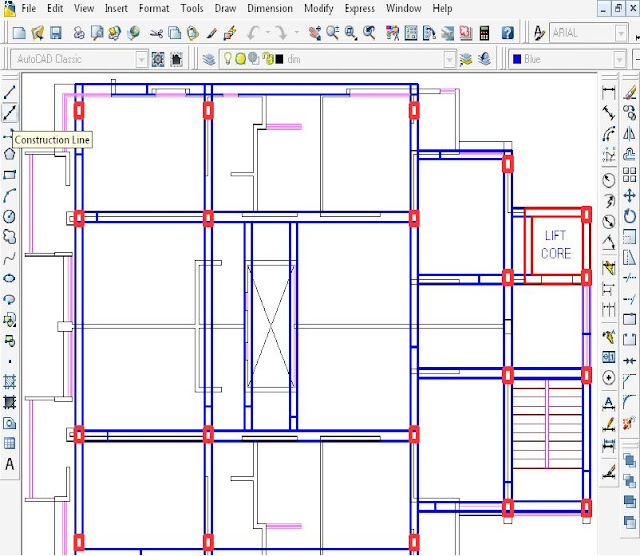Select the Line draw tool
This screenshot has width=640, height=556.
point(9,91)
